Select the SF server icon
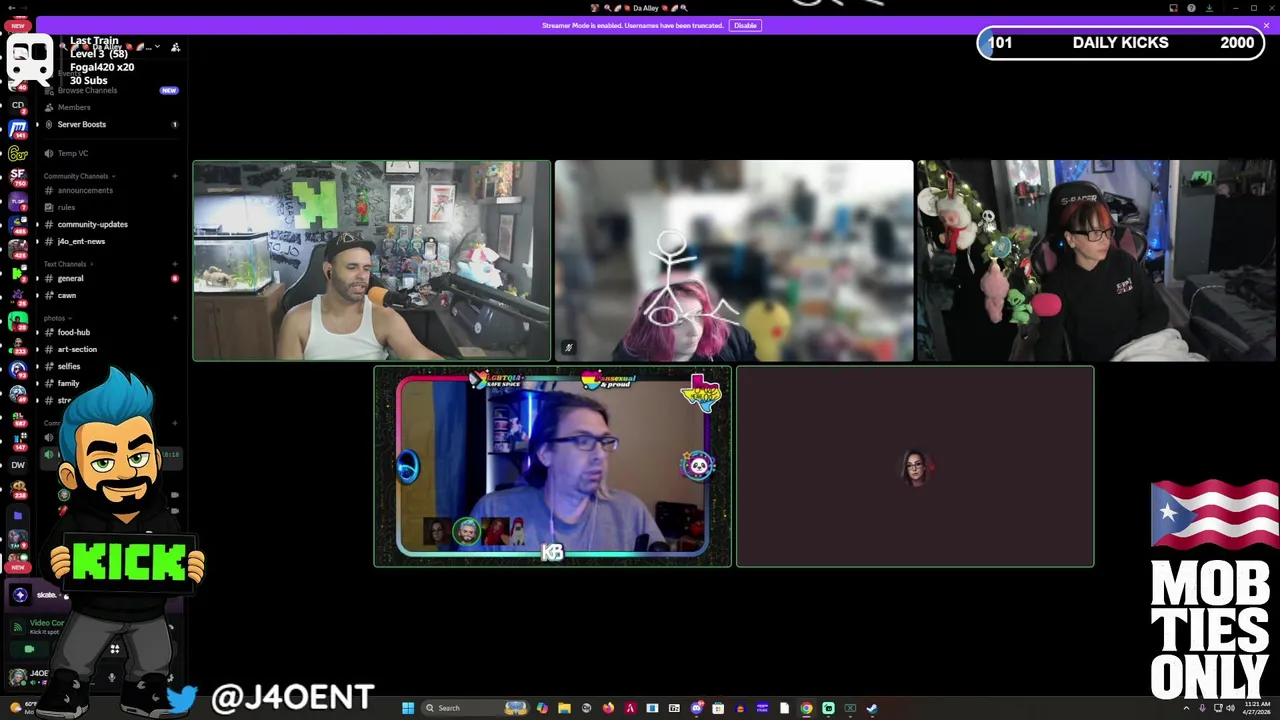This screenshot has height=720, width=1280. (17, 175)
